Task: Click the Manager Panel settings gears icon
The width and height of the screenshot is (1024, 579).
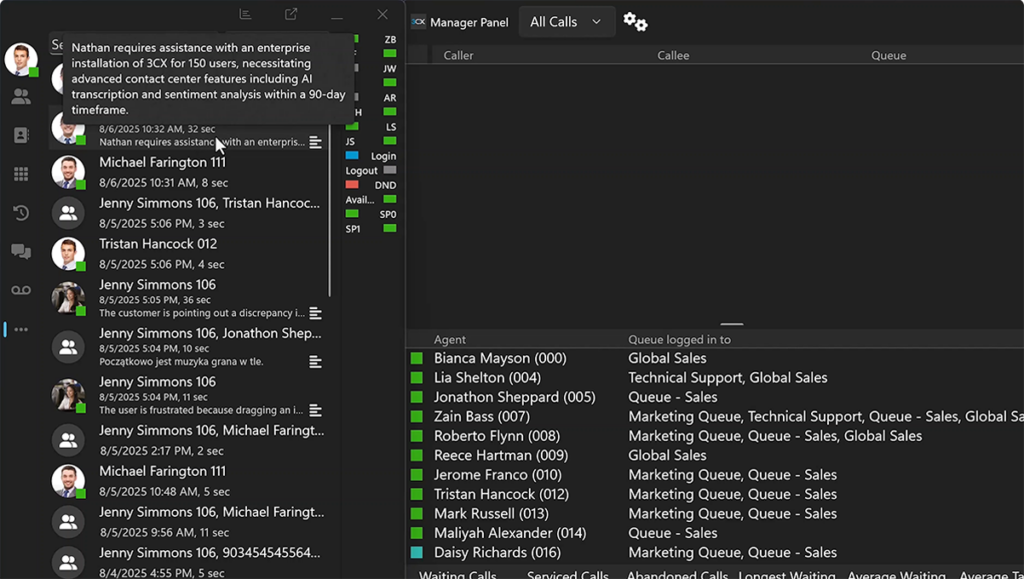Action: coord(635,22)
